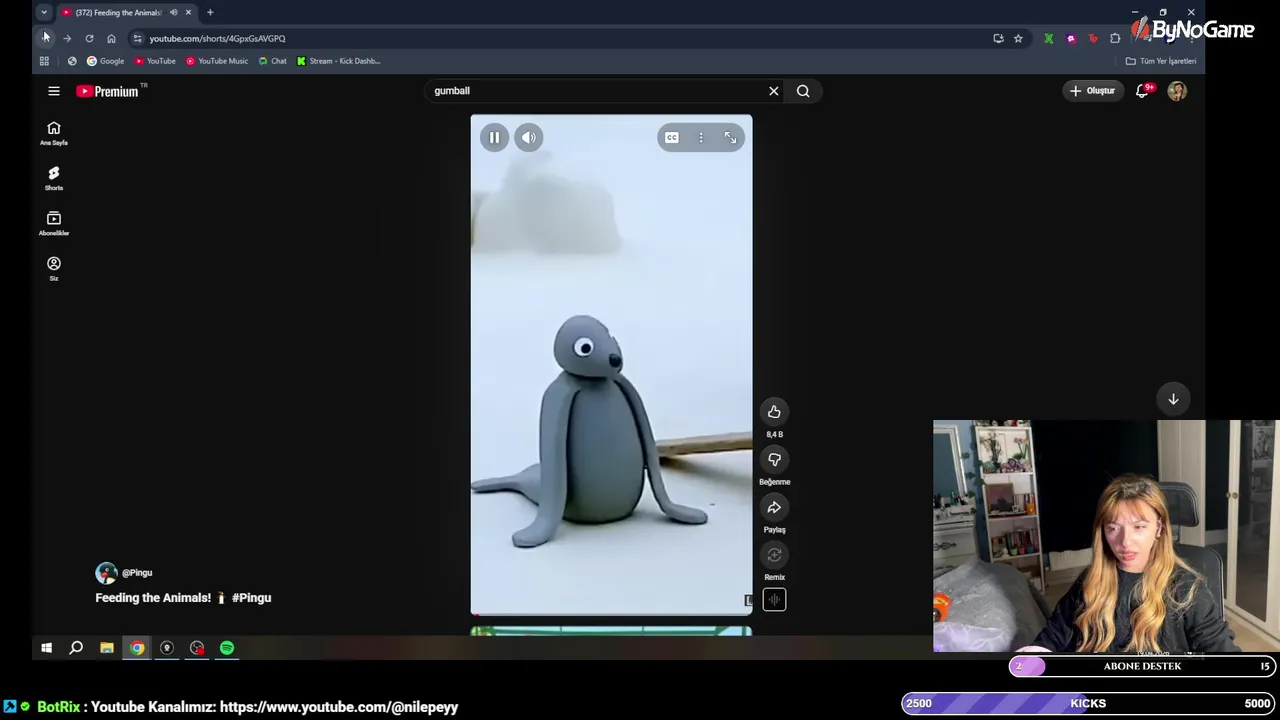Open the YouTube Music bookmark
Viewport: 1280px width, 720px height.
[217, 61]
